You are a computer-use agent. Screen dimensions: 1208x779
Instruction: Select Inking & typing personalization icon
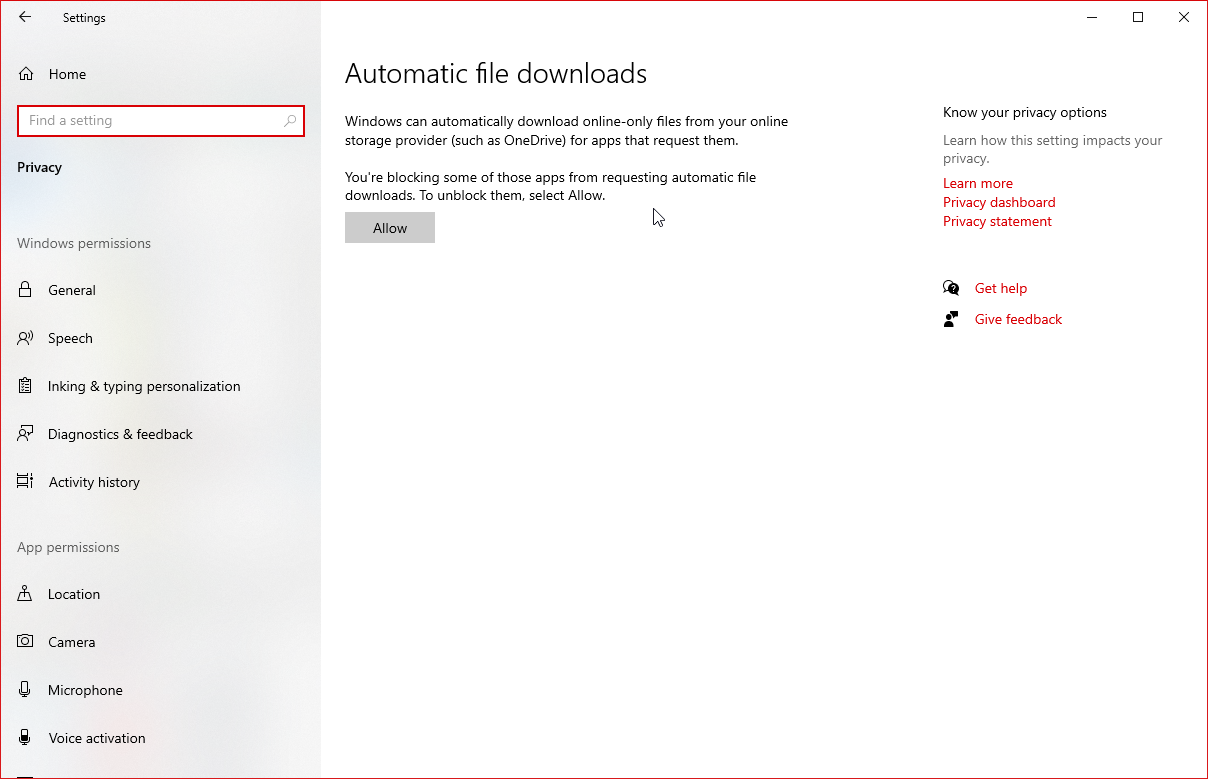(x=25, y=386)
